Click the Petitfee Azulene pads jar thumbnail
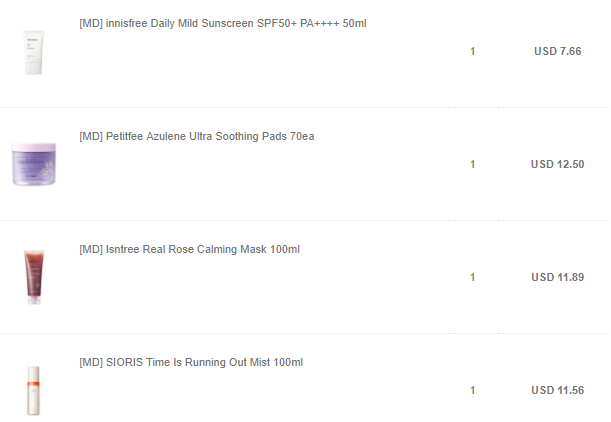This screenshot has height=422, width=611. (x=34, y=164)
